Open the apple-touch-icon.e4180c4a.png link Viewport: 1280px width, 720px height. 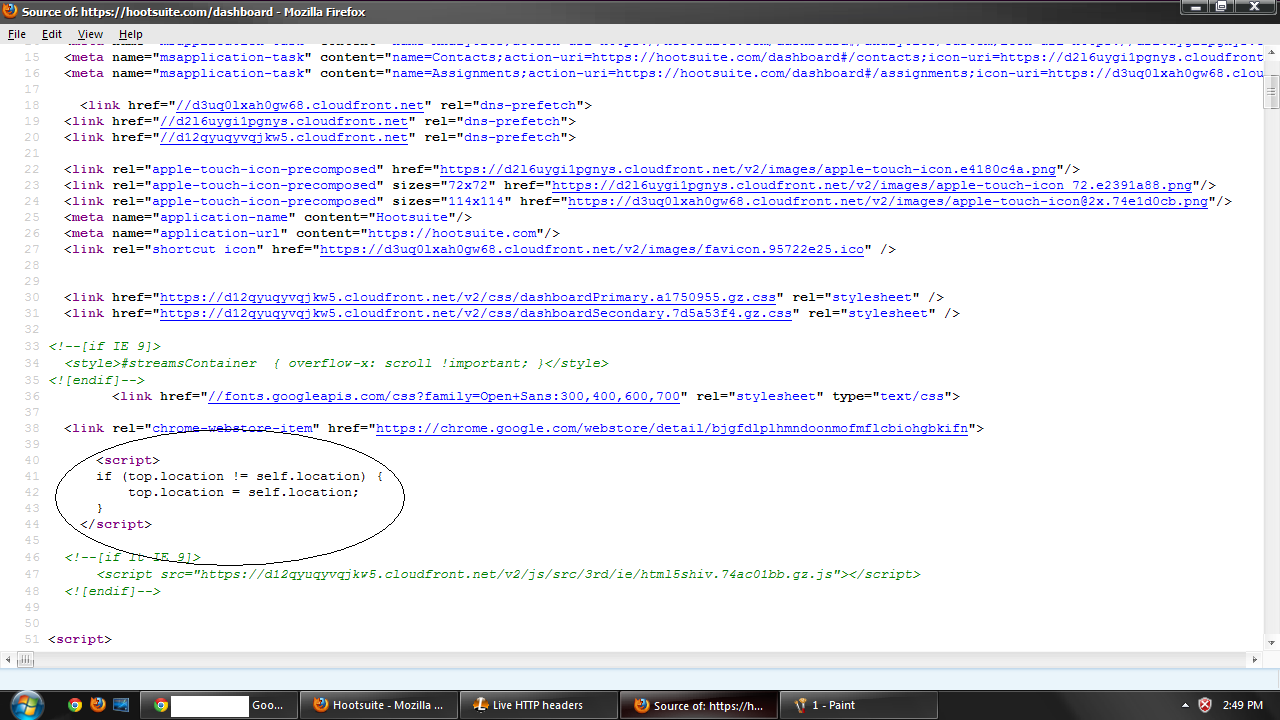coord(748,169)
